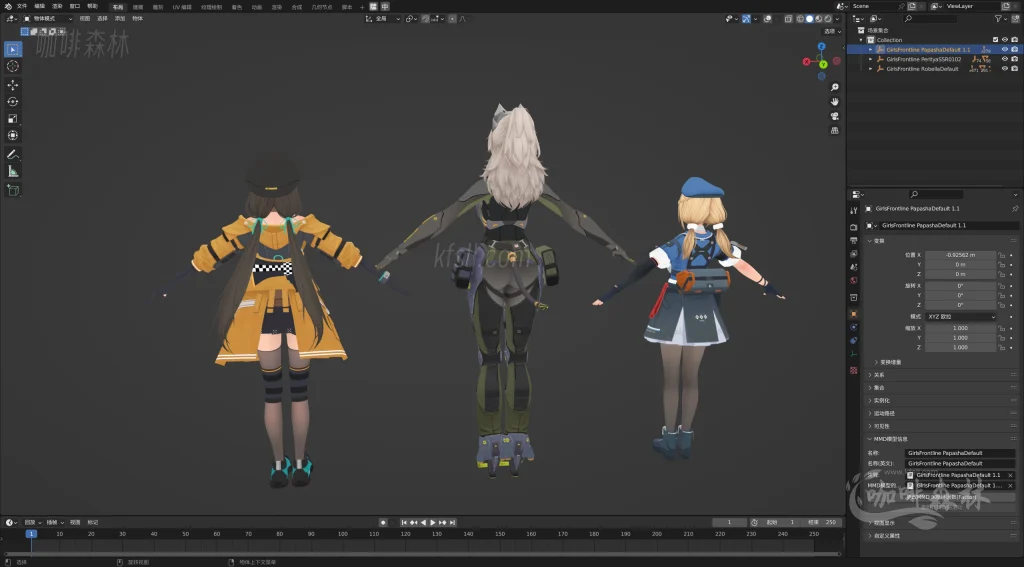Click the current frame number field
Screen dimensions: 1024x567
(x=729, y=523)
